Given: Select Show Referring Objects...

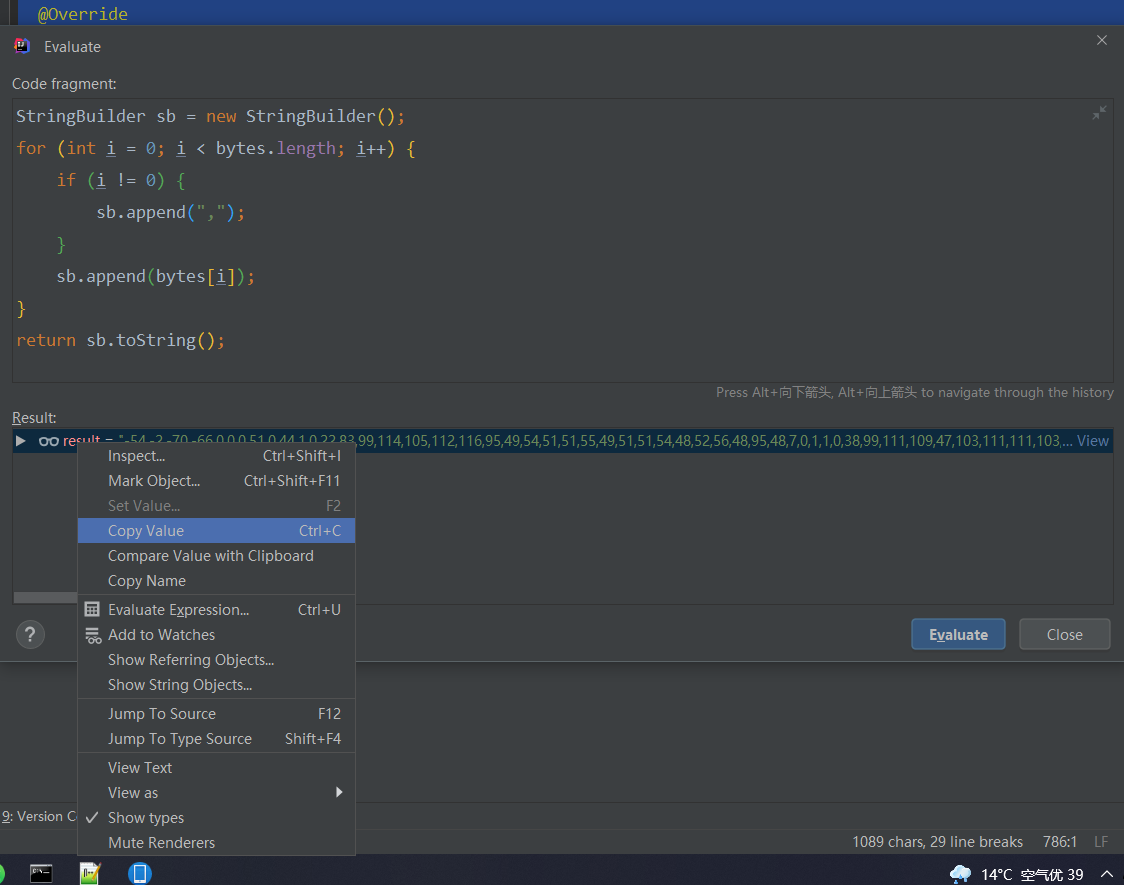Looking at the screenshot, I should (x=216, y=660).
